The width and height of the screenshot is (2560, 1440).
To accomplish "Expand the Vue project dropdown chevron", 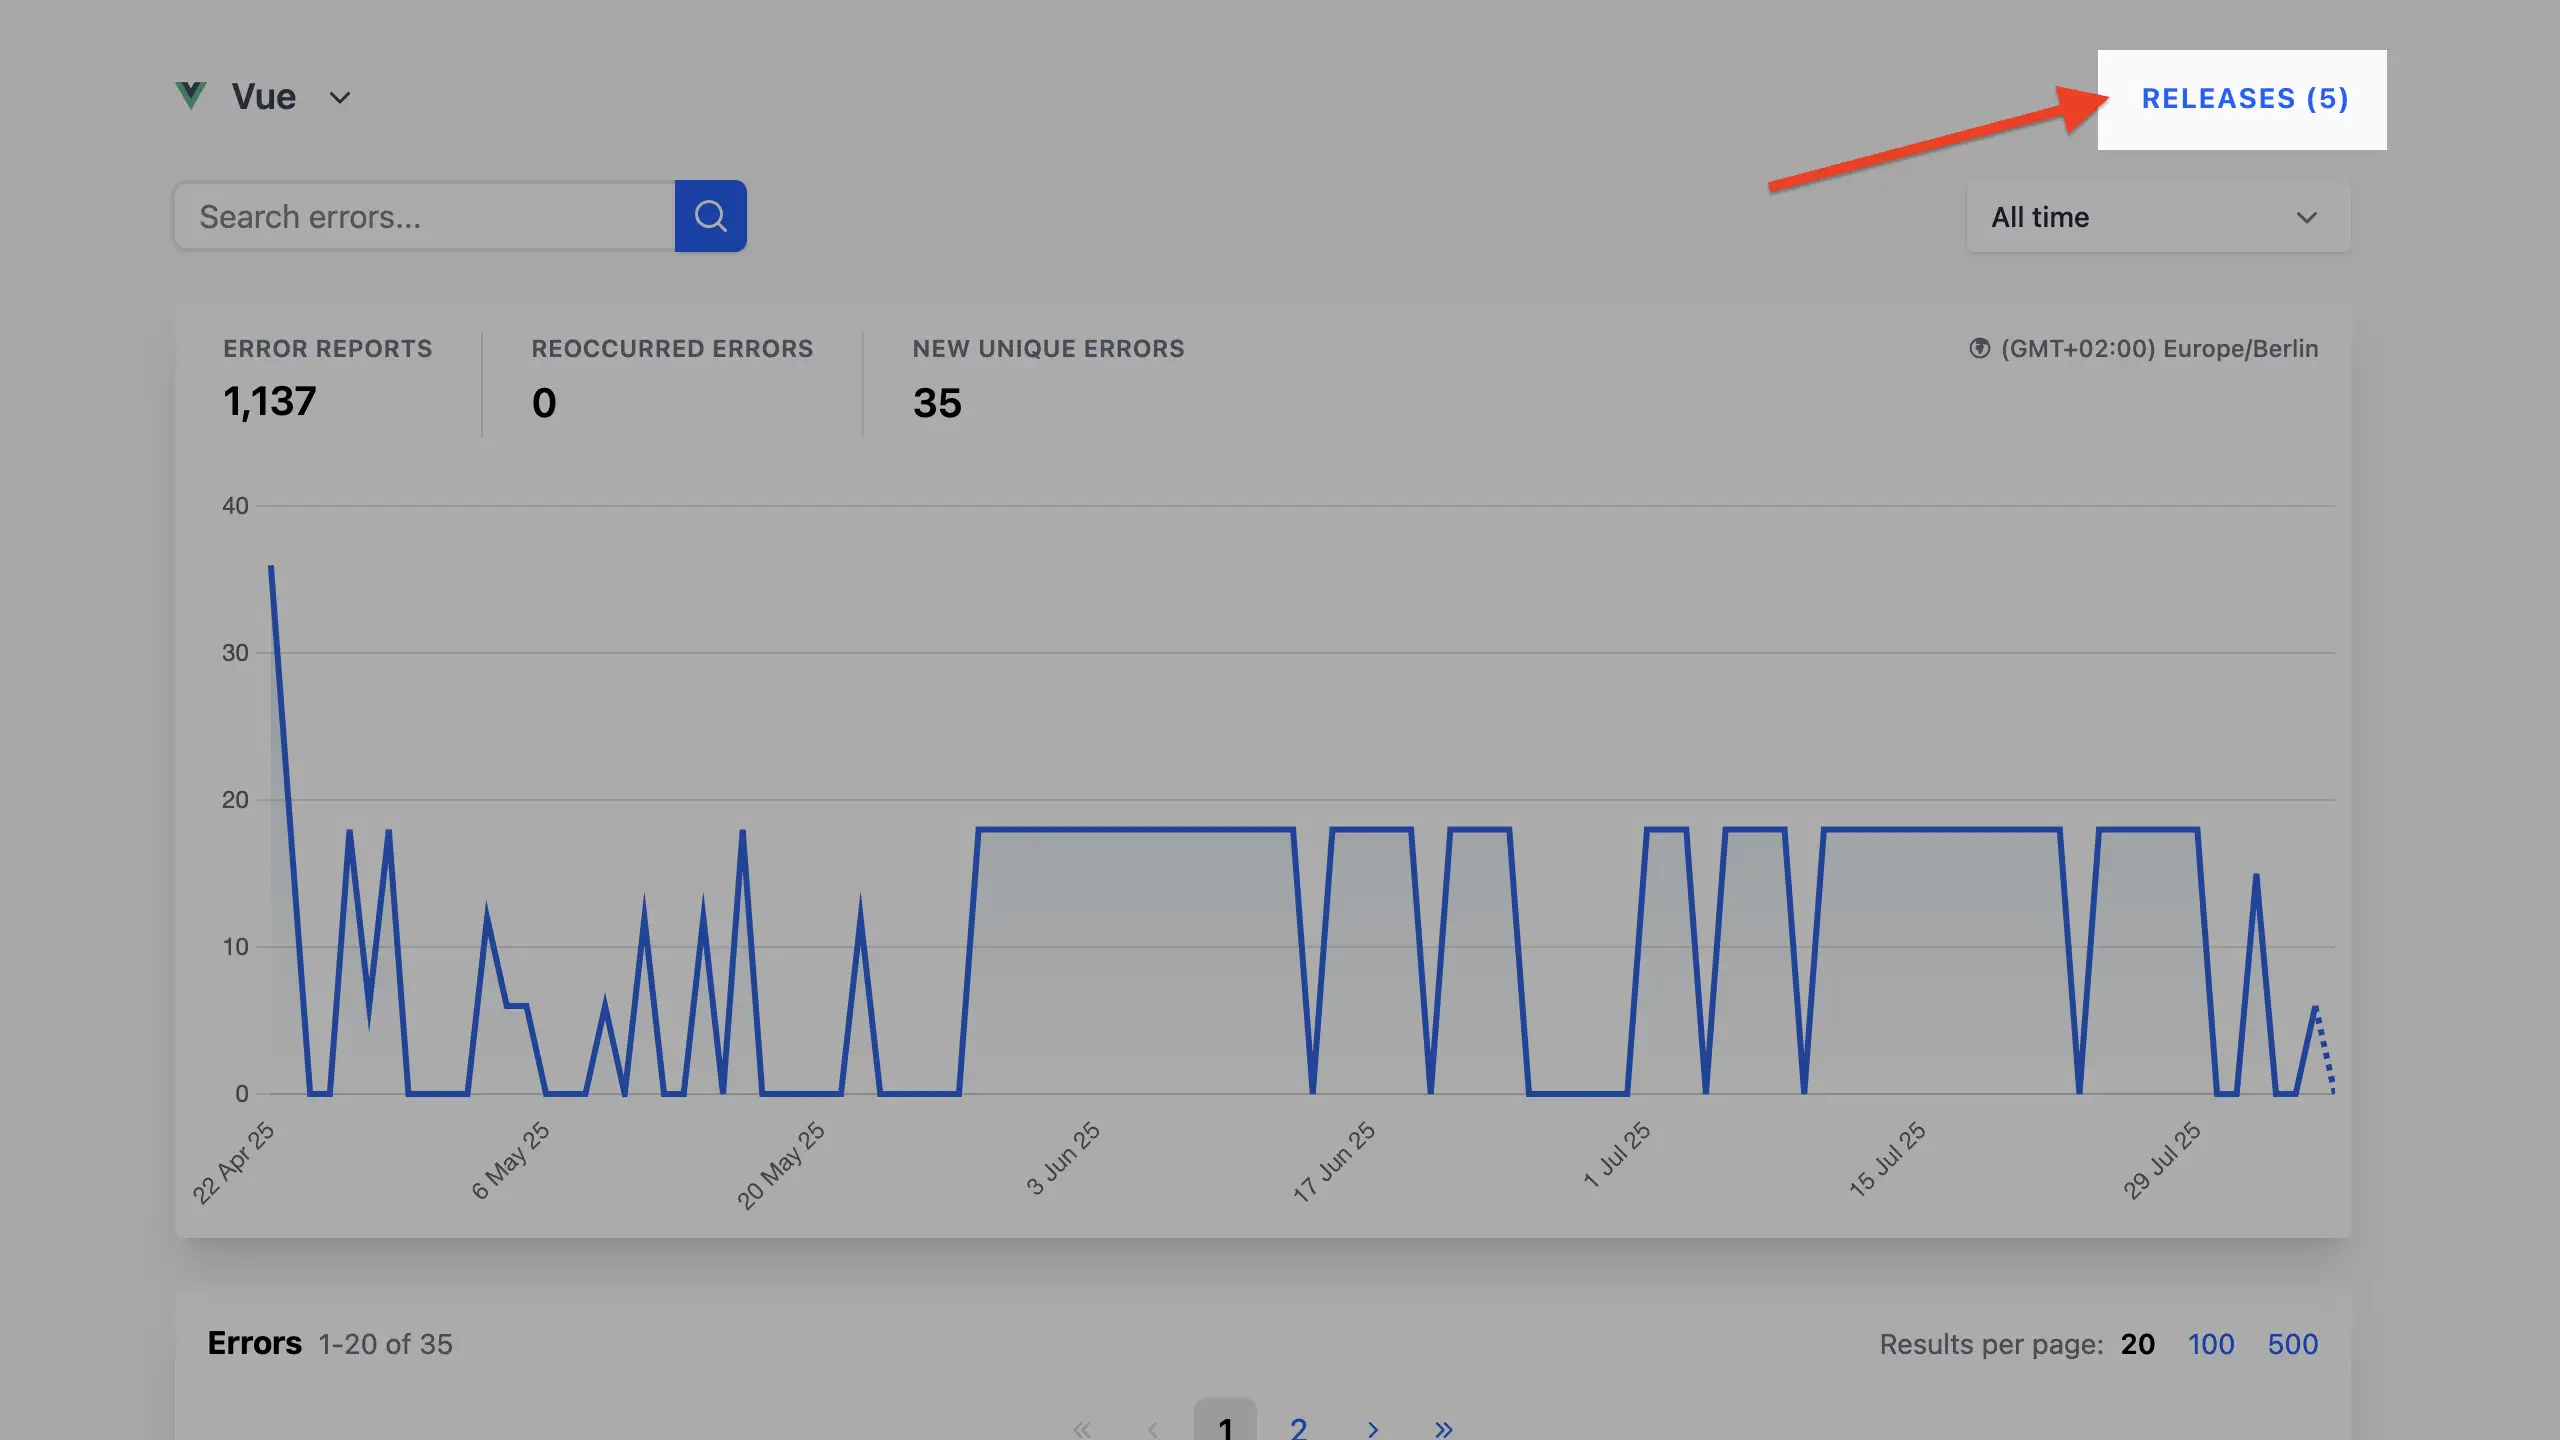I will point(340,98).
